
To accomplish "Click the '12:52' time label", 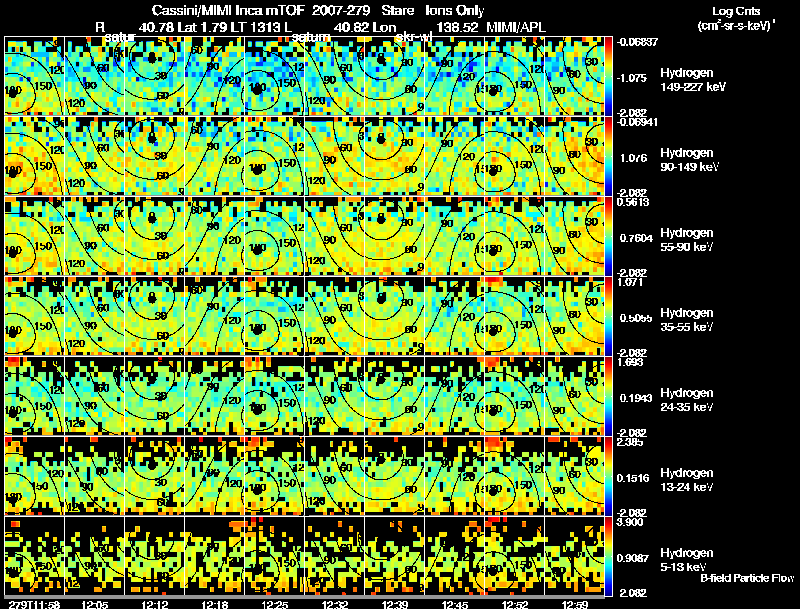I will click(515, 604).
